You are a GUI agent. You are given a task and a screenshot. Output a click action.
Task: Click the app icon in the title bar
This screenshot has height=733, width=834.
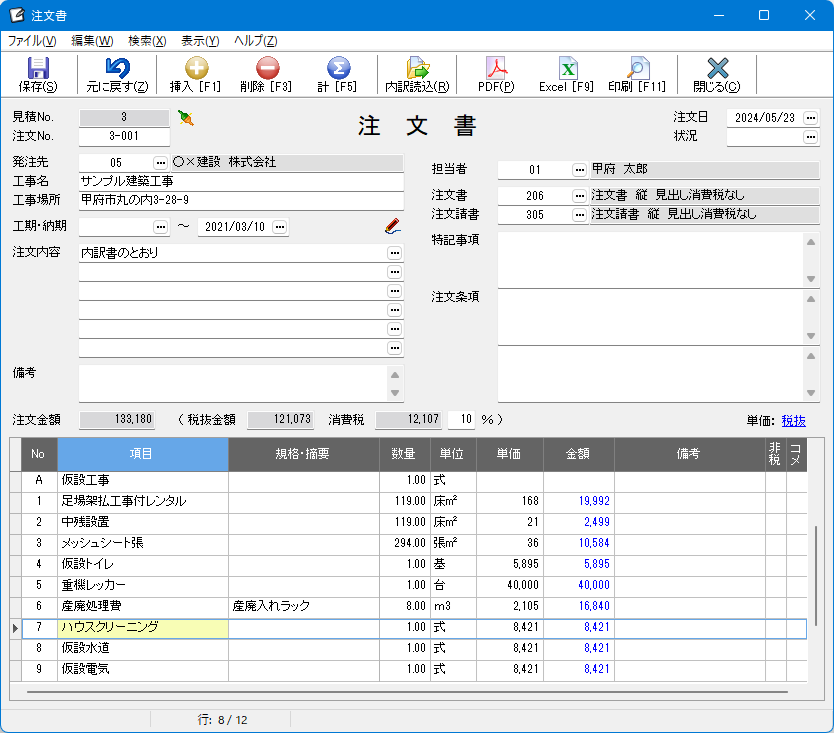coord(17,15)
